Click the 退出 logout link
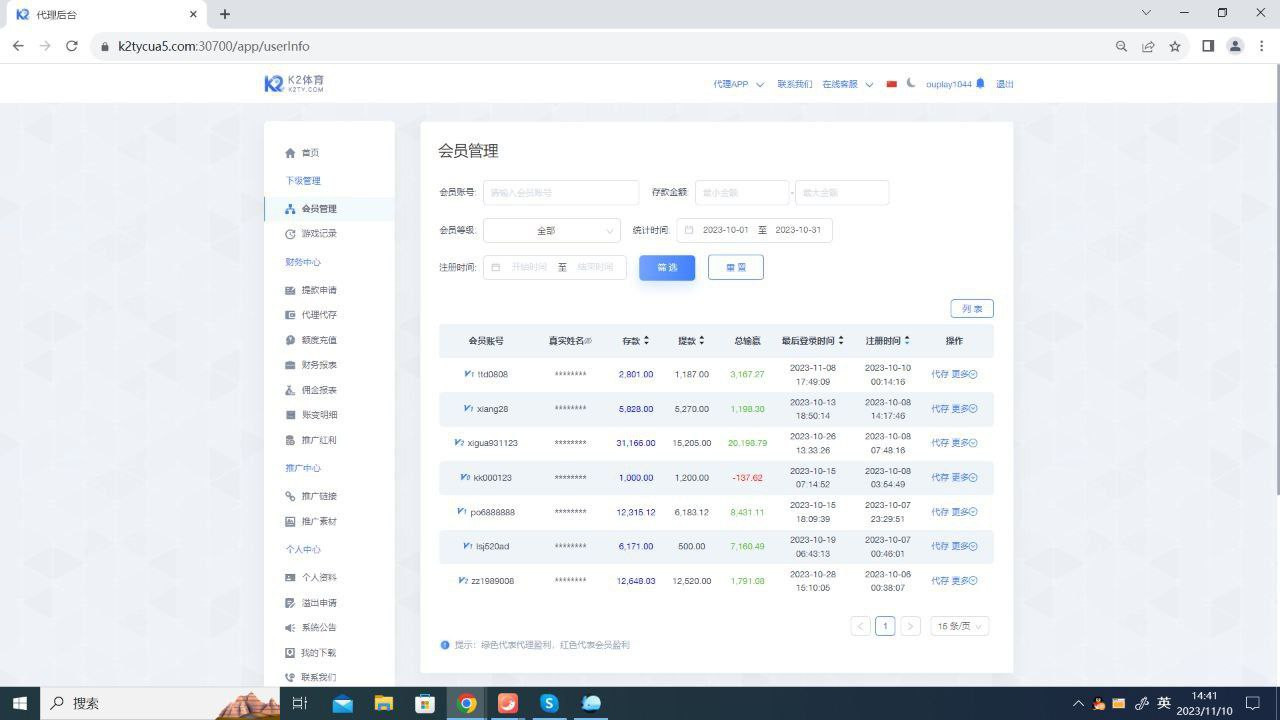Viewport: 1280px width, 720px height. [1004, 84]
